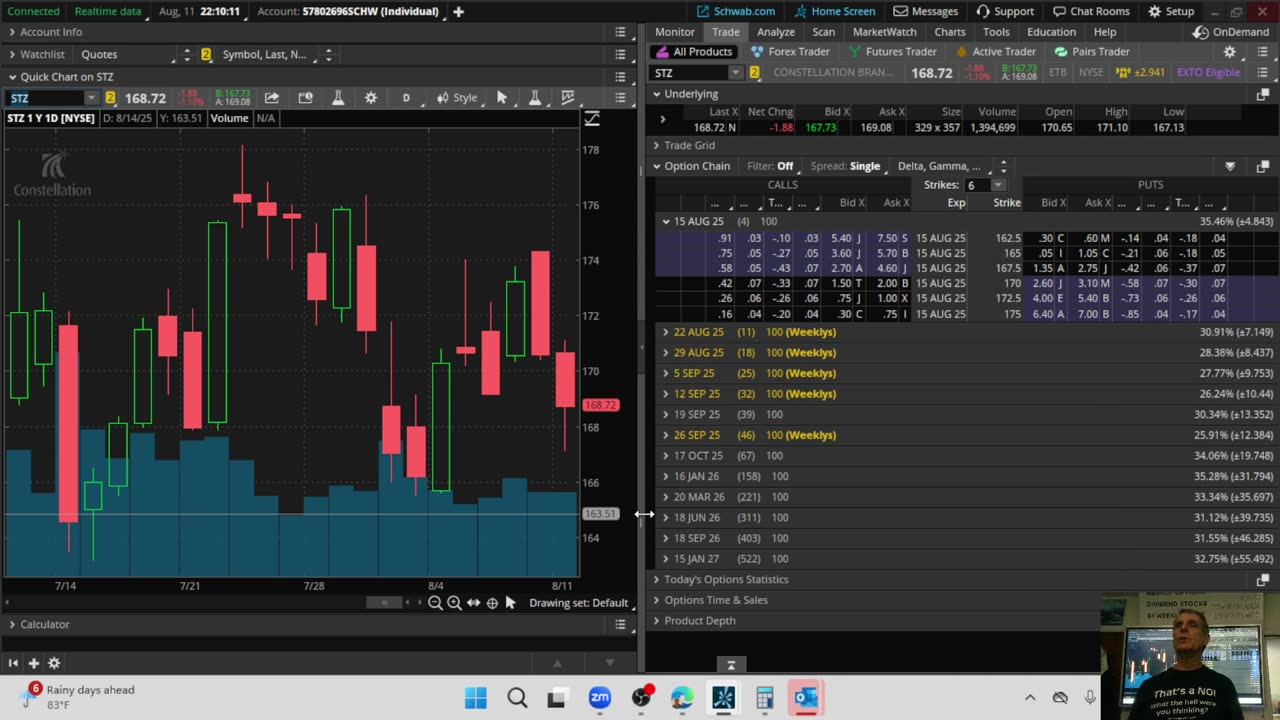This screenshot has height=720, width=1280.
Task: Open the chart studies line-graph icon
Action: point(568,97)
